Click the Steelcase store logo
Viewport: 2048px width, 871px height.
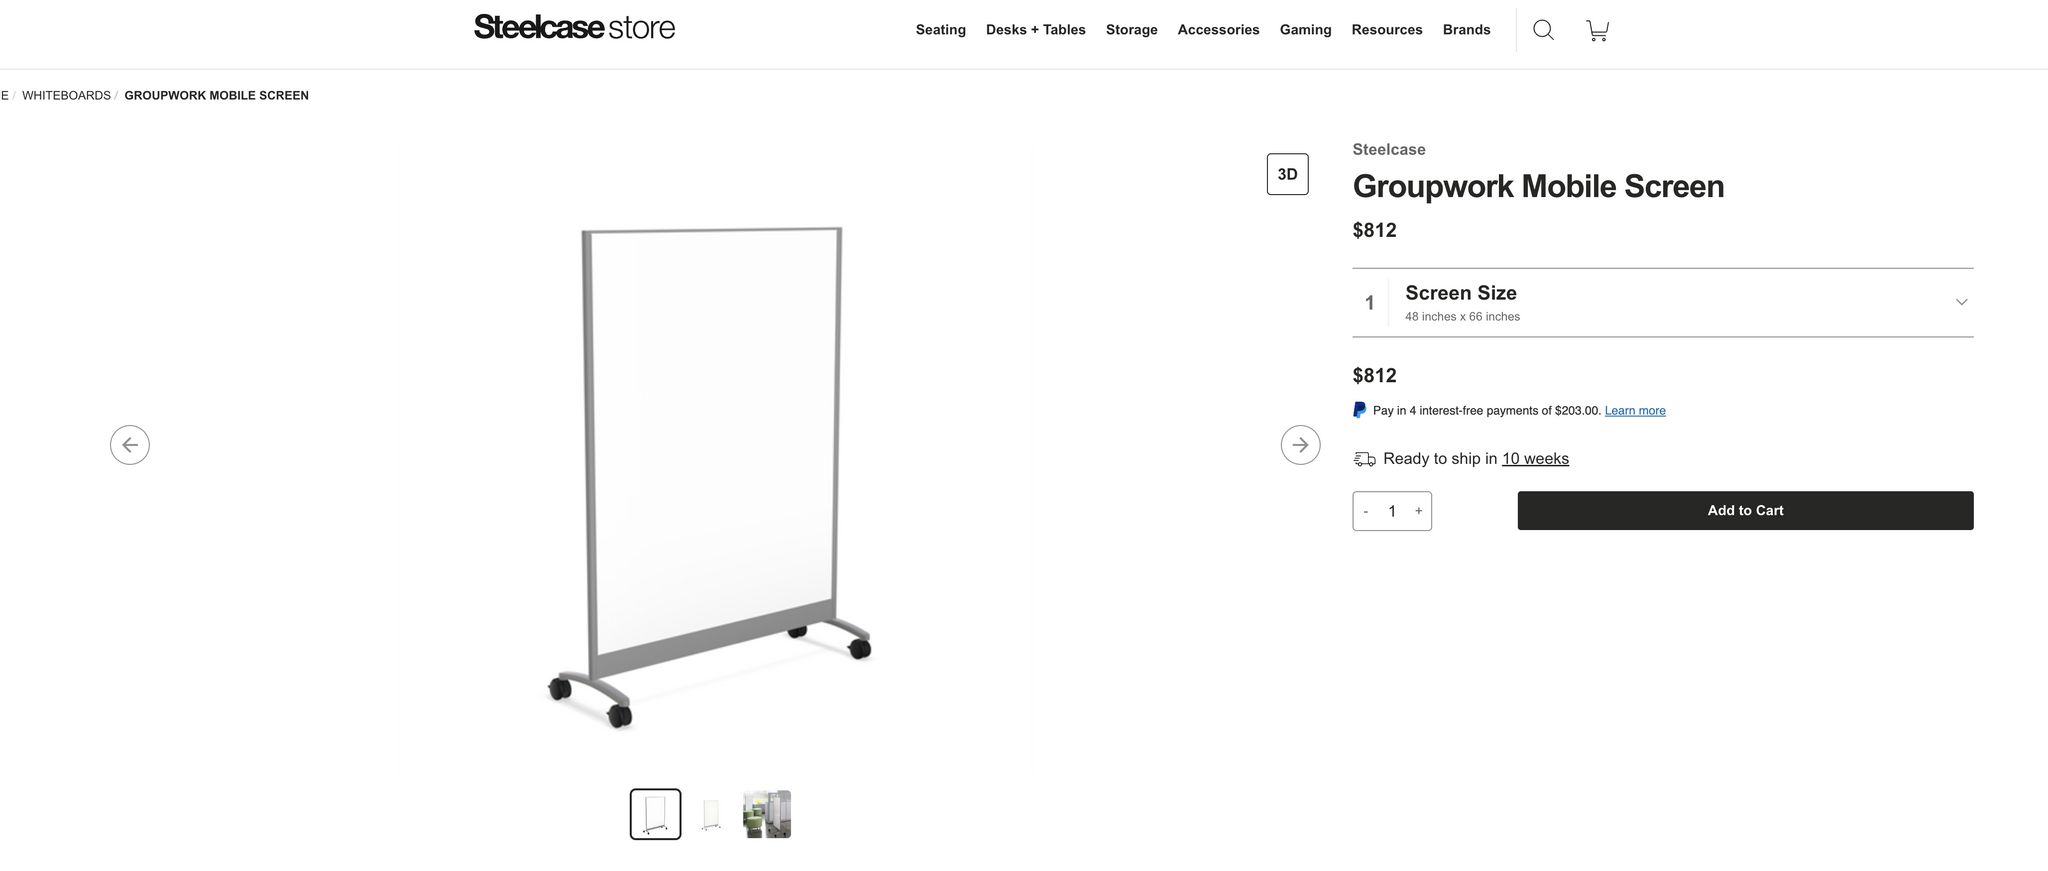pos(574,27)
